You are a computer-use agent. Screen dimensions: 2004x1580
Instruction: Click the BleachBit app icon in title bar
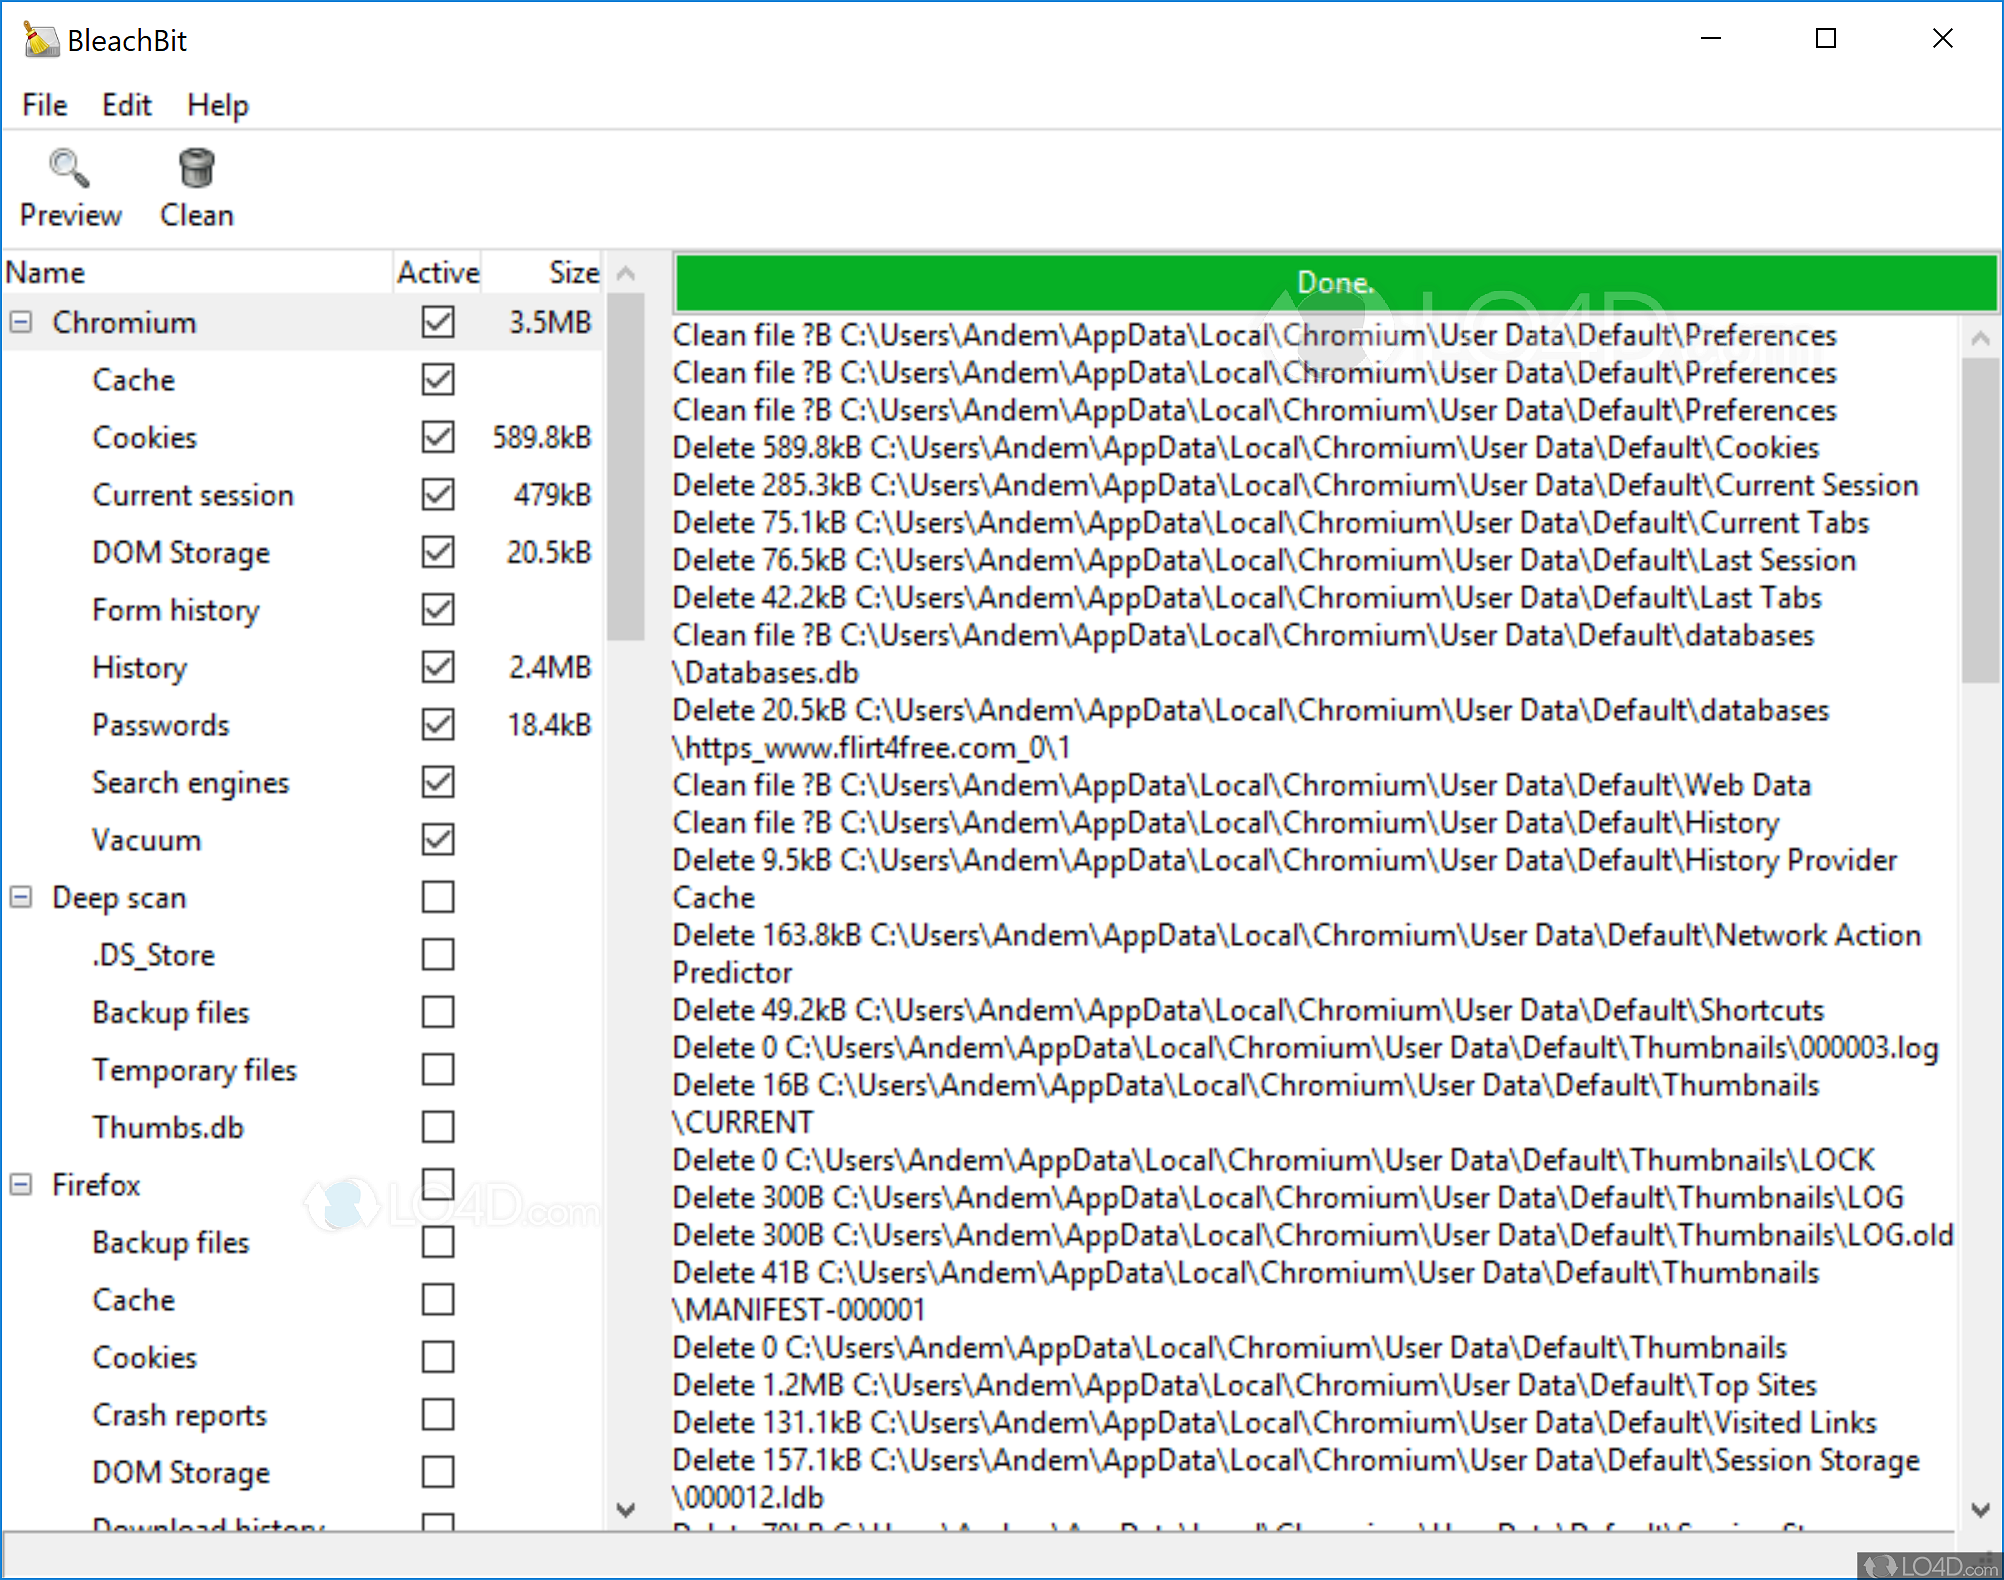(x=40, y=40)
